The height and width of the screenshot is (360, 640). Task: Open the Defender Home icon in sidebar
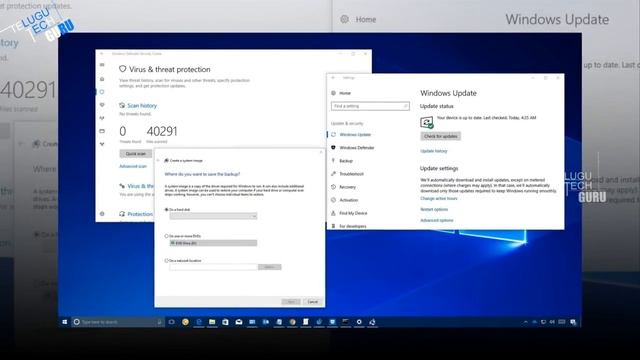coord(102,79)
